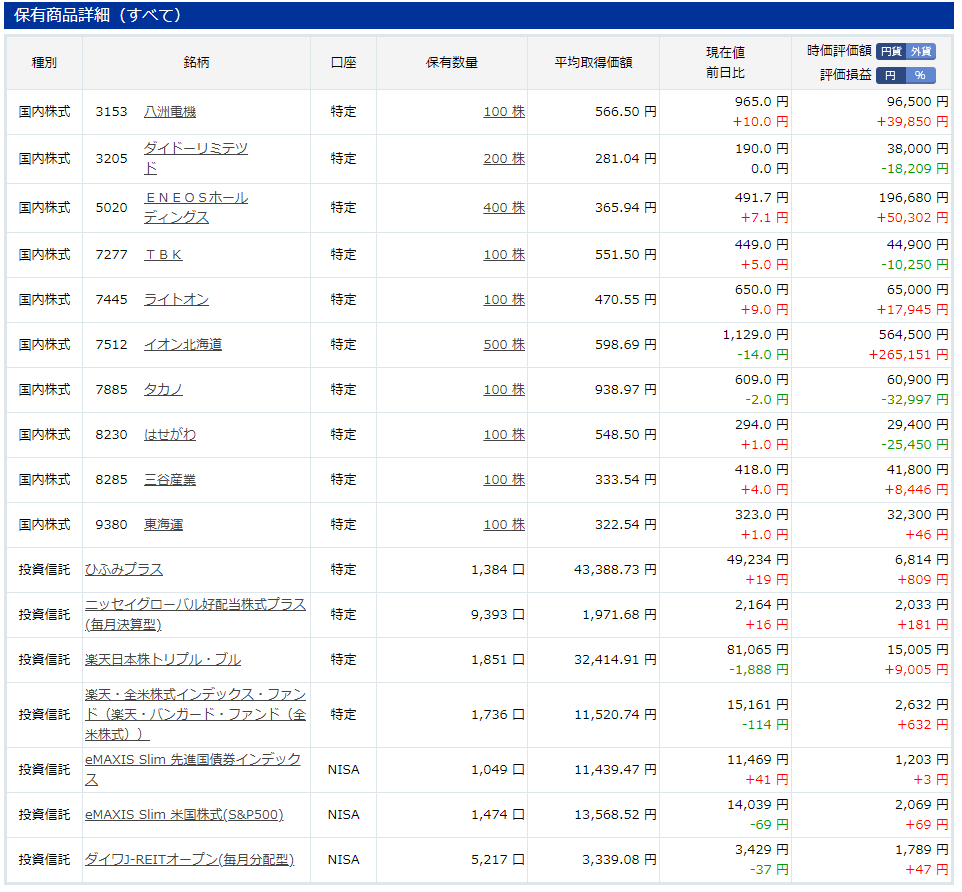Open stock link タカノ
Viewport: 962px width, 892px height.
click(163, 390)
